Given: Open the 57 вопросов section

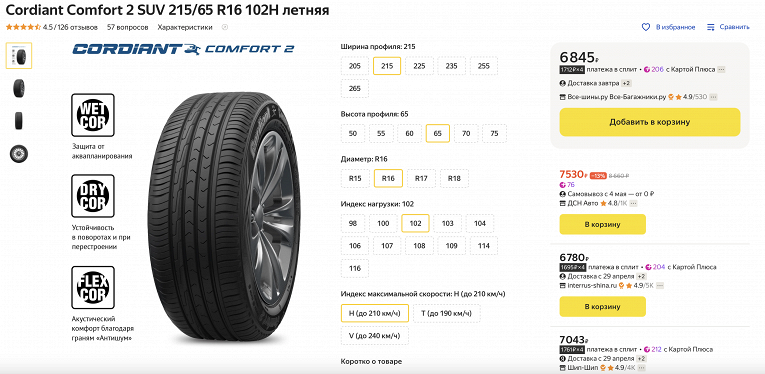Looking at the screenshot, I should point(127,27).
